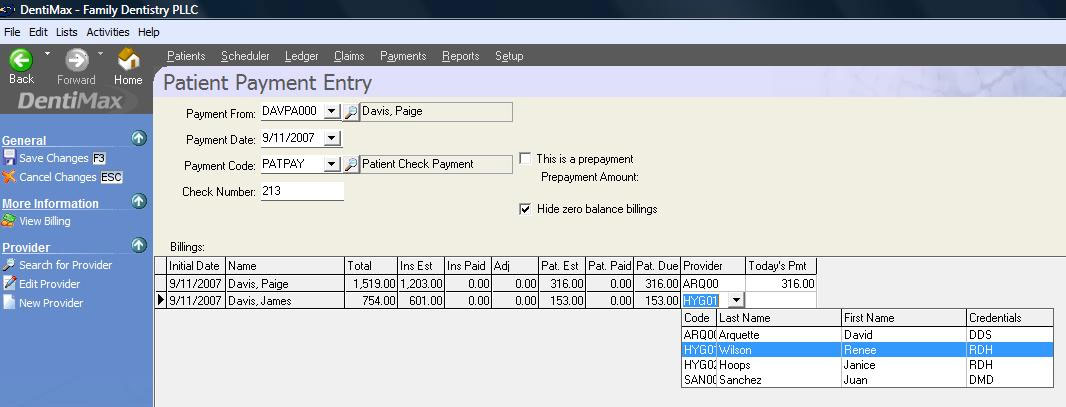Click the Search for Provider link
1066x407 pixels.
coord(65,266)
